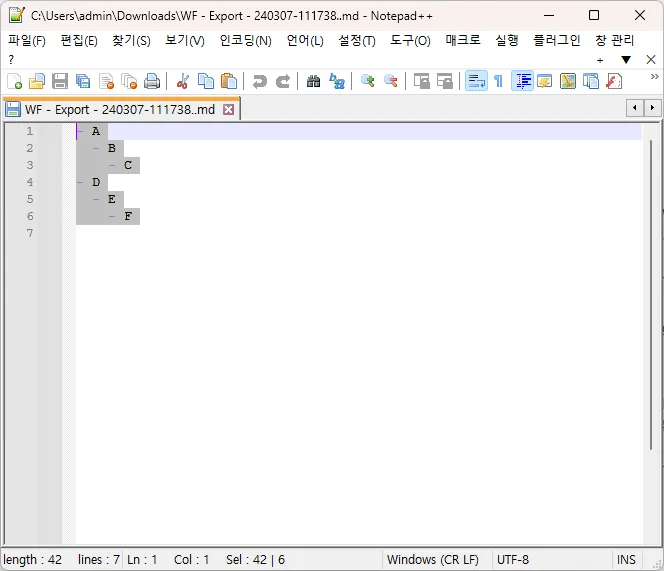Screen dimensions: 664x571
Task: Click line 4 text D
Action: pyautogui.click(x=96, y=182)
